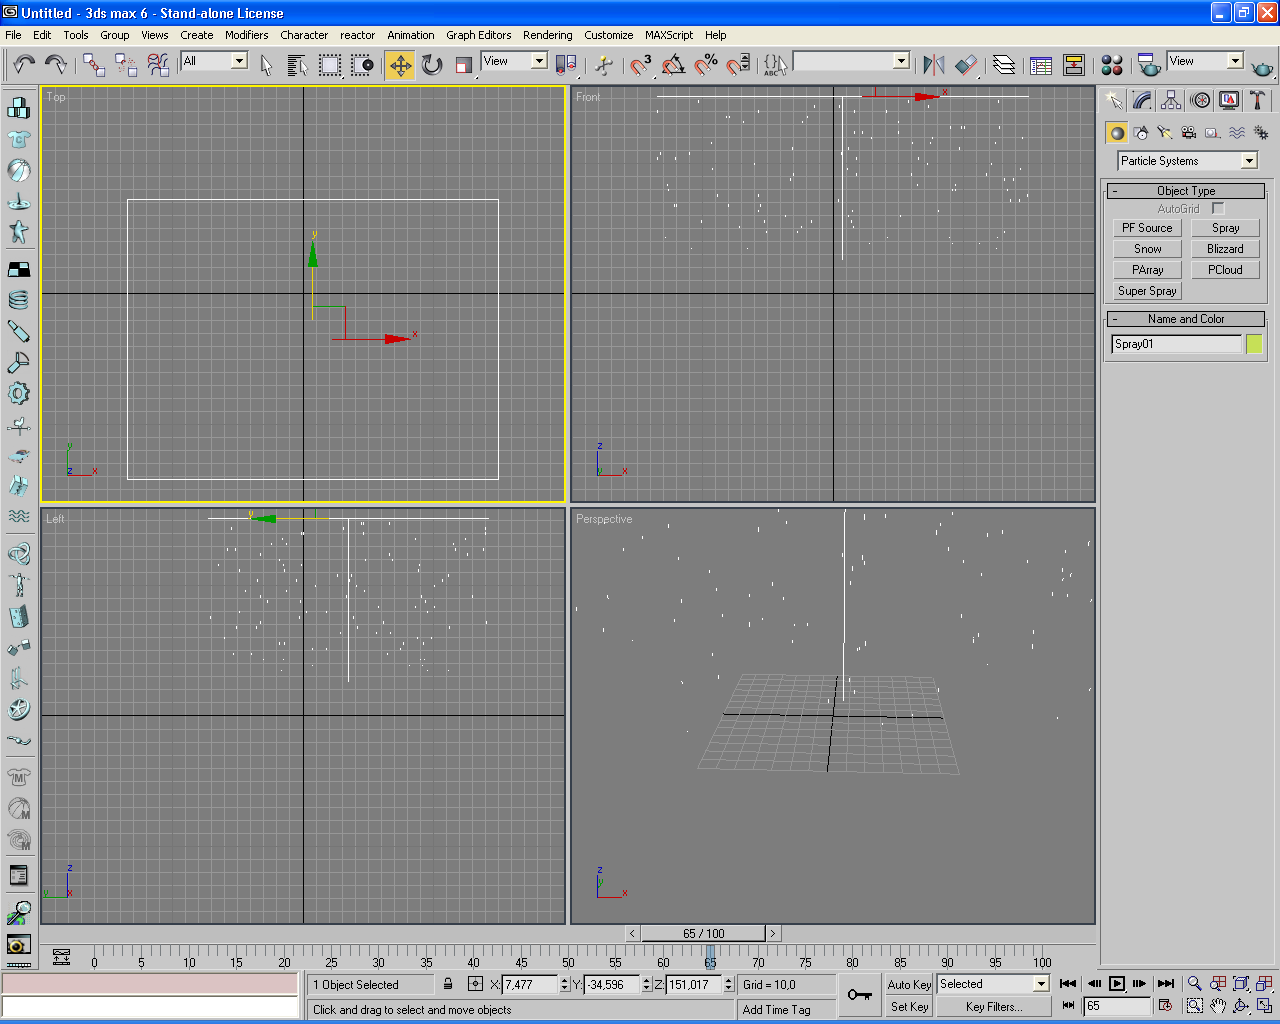Click the Redo arrow in the toolbar
This screenshot has height=1024, width=1280.
coord(56,65)
